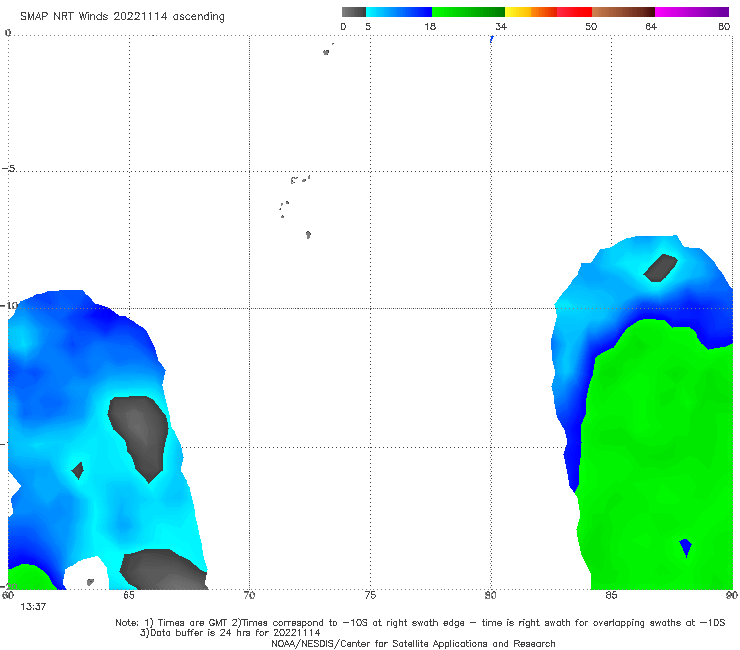
Task: Click the longitude label '85' on the bottom axis
Action: (611, 595)
